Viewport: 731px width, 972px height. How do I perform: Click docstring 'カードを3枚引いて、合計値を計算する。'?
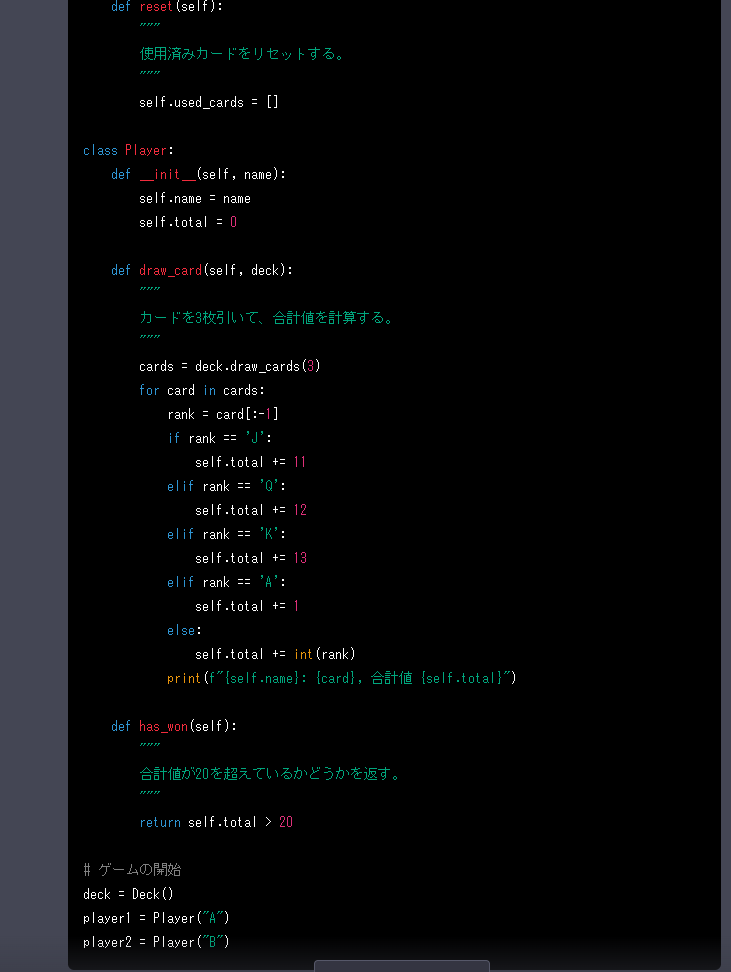coord(266,318)
